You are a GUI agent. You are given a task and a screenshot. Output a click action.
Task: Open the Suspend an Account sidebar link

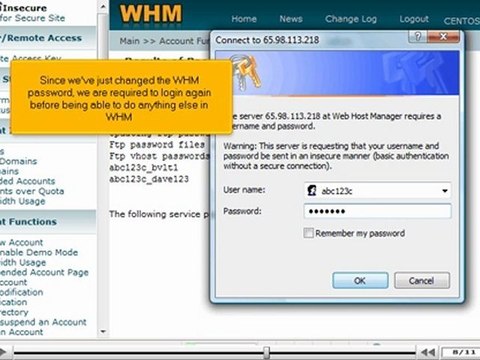point(43,322)
